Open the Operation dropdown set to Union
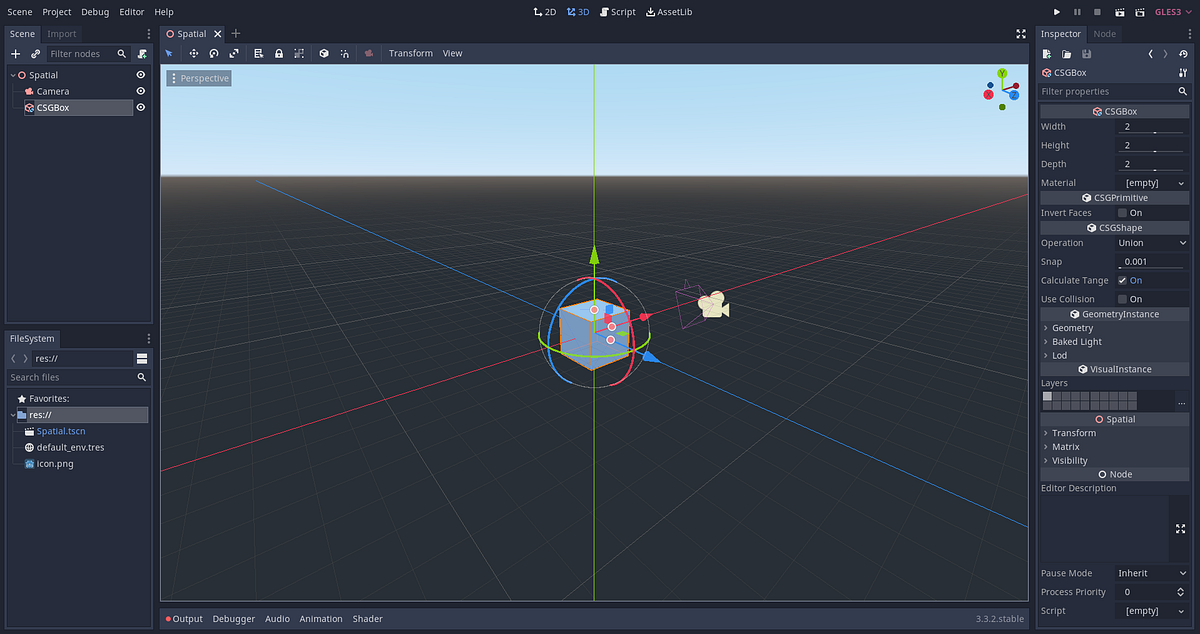The width and height of the screenshot is (1200, 634). [1151, 242]
